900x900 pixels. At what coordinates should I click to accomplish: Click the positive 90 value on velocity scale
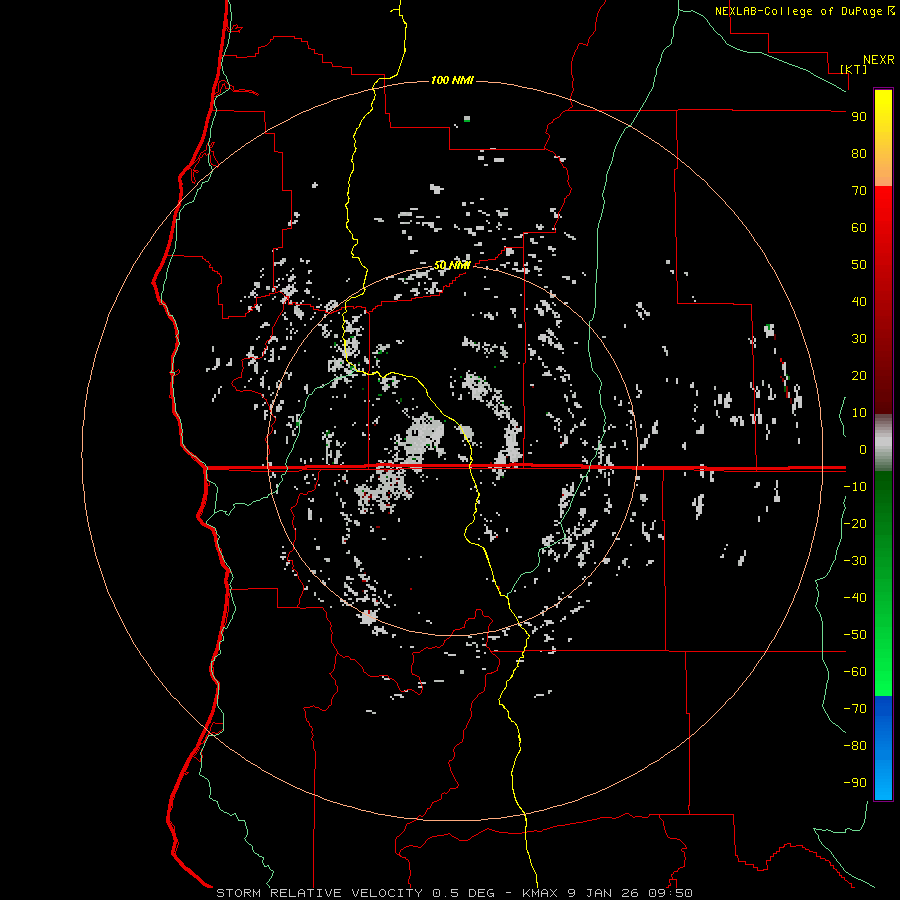(x=859, y=117)
